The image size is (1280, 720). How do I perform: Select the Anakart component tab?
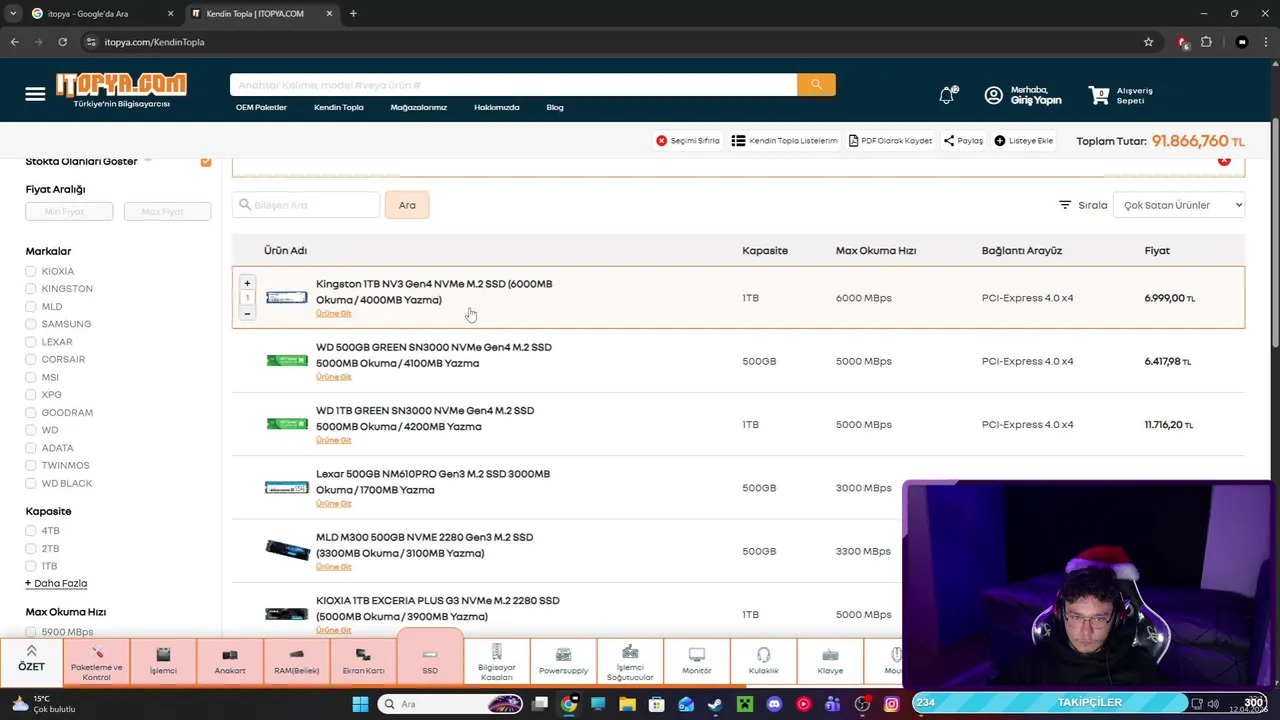coord(230,663)
